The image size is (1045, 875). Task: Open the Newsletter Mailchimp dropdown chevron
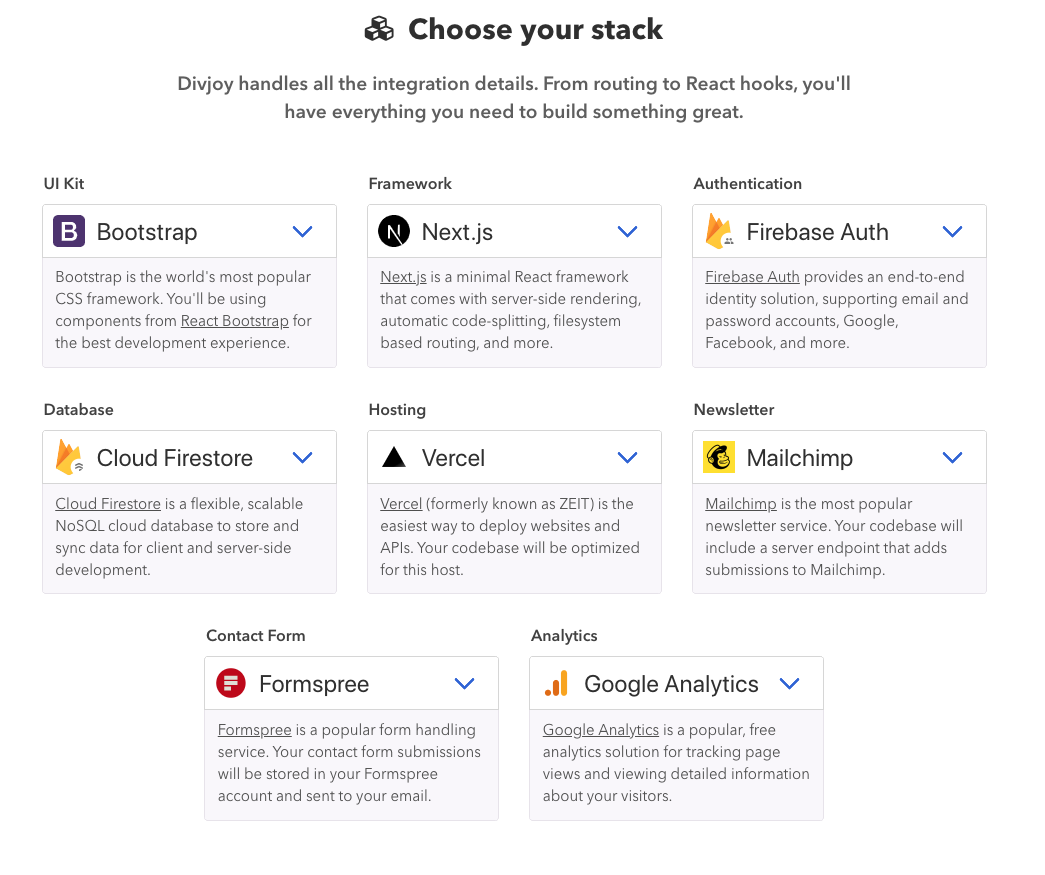952,457
